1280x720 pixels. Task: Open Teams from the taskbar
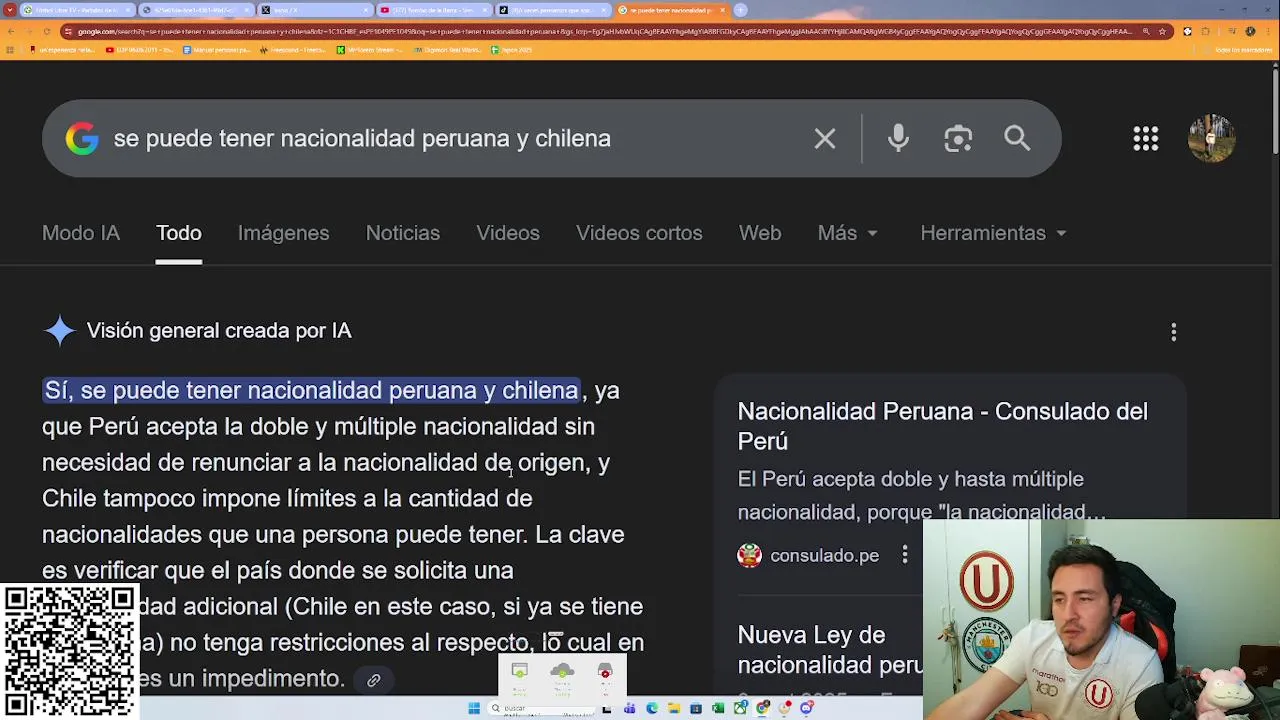point(629,708)
